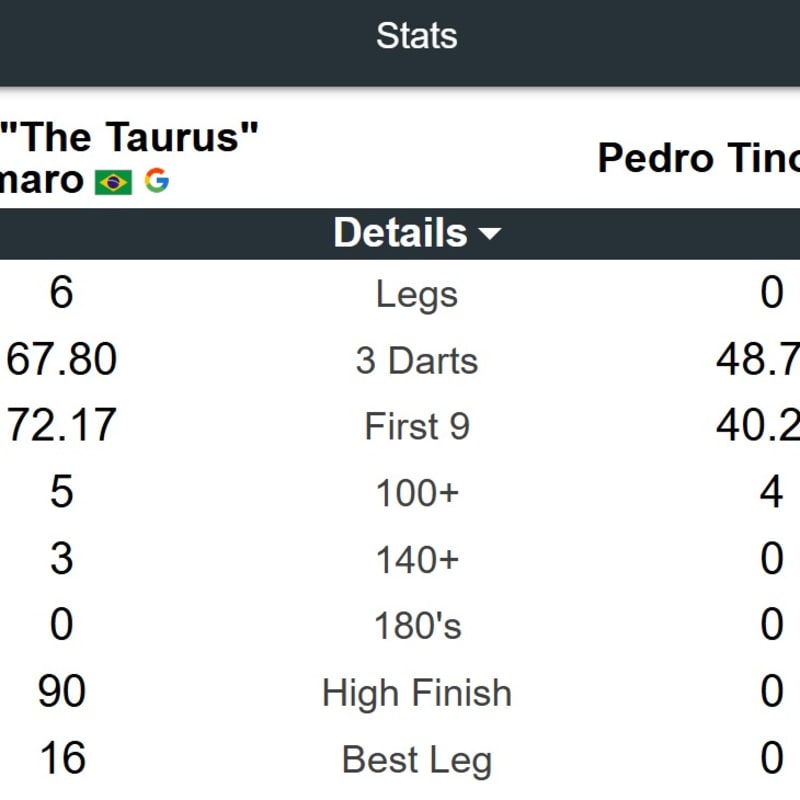Click the 180's row label
This screenshot has width=800, height=800.
coord(417,626)
